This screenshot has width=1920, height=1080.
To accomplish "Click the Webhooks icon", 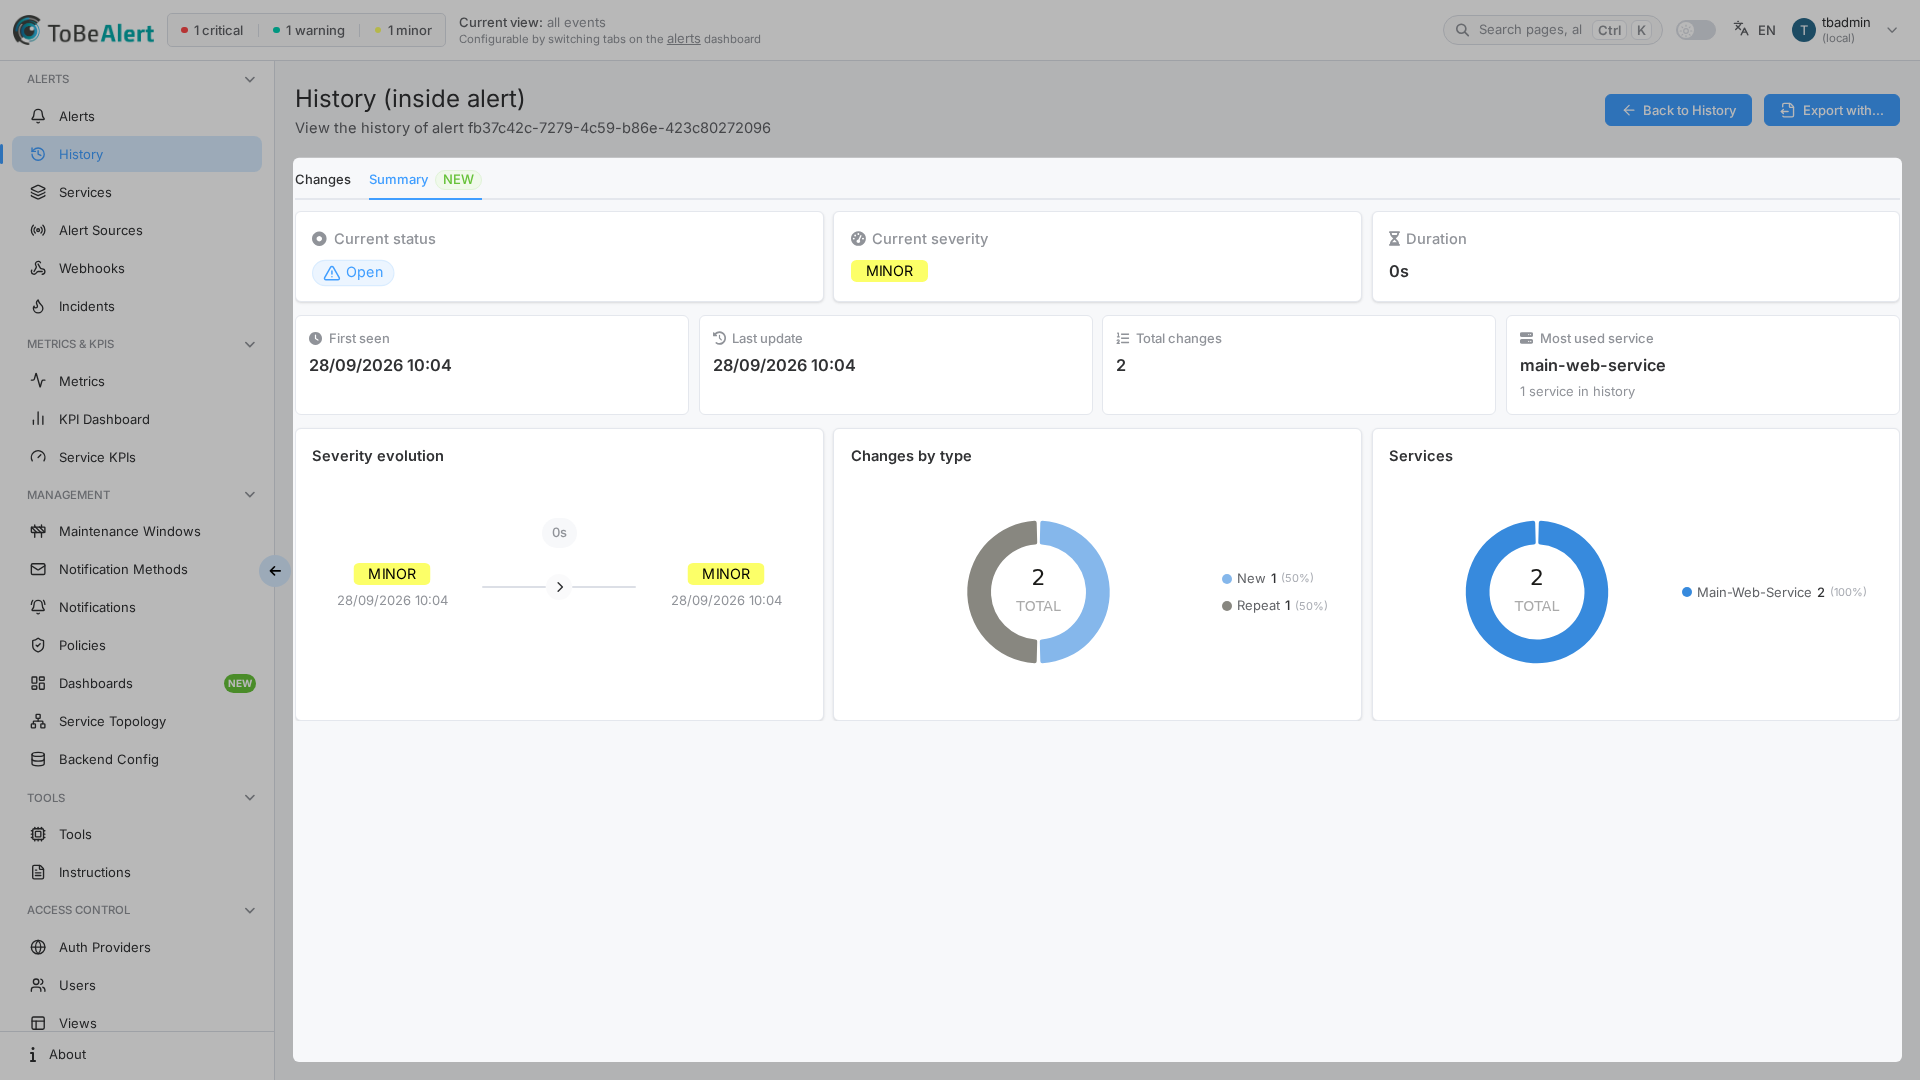I will pos(38,268).
